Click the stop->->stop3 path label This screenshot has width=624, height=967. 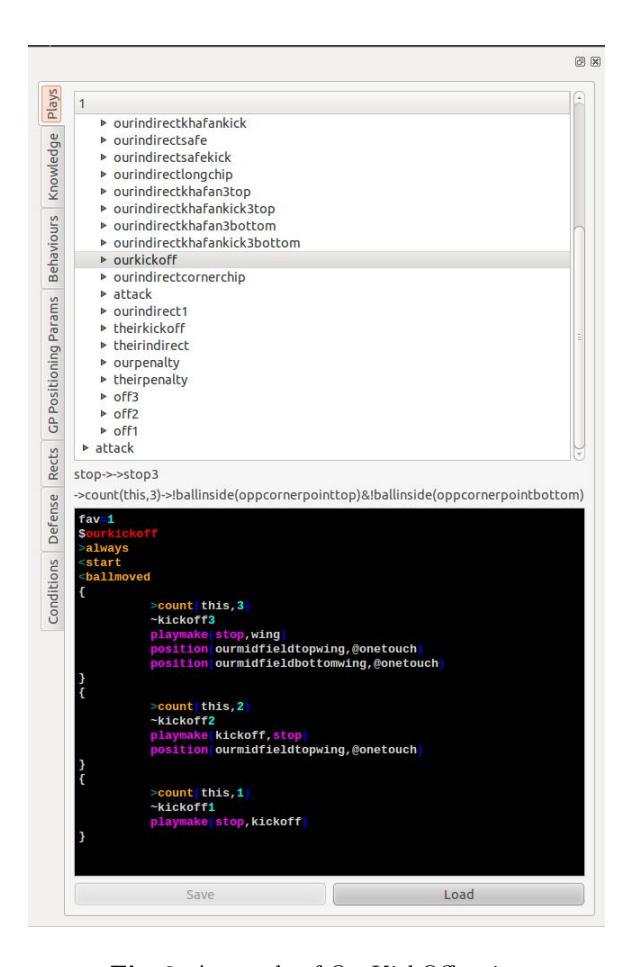116,474
